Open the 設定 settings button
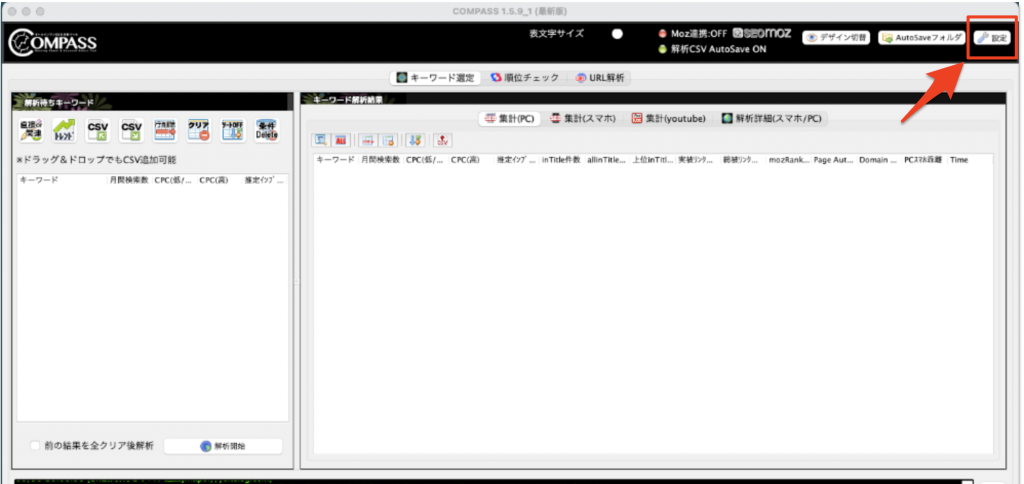Image resolution: width=1024 pixels, height=484 pixels. tap(992, 38)
